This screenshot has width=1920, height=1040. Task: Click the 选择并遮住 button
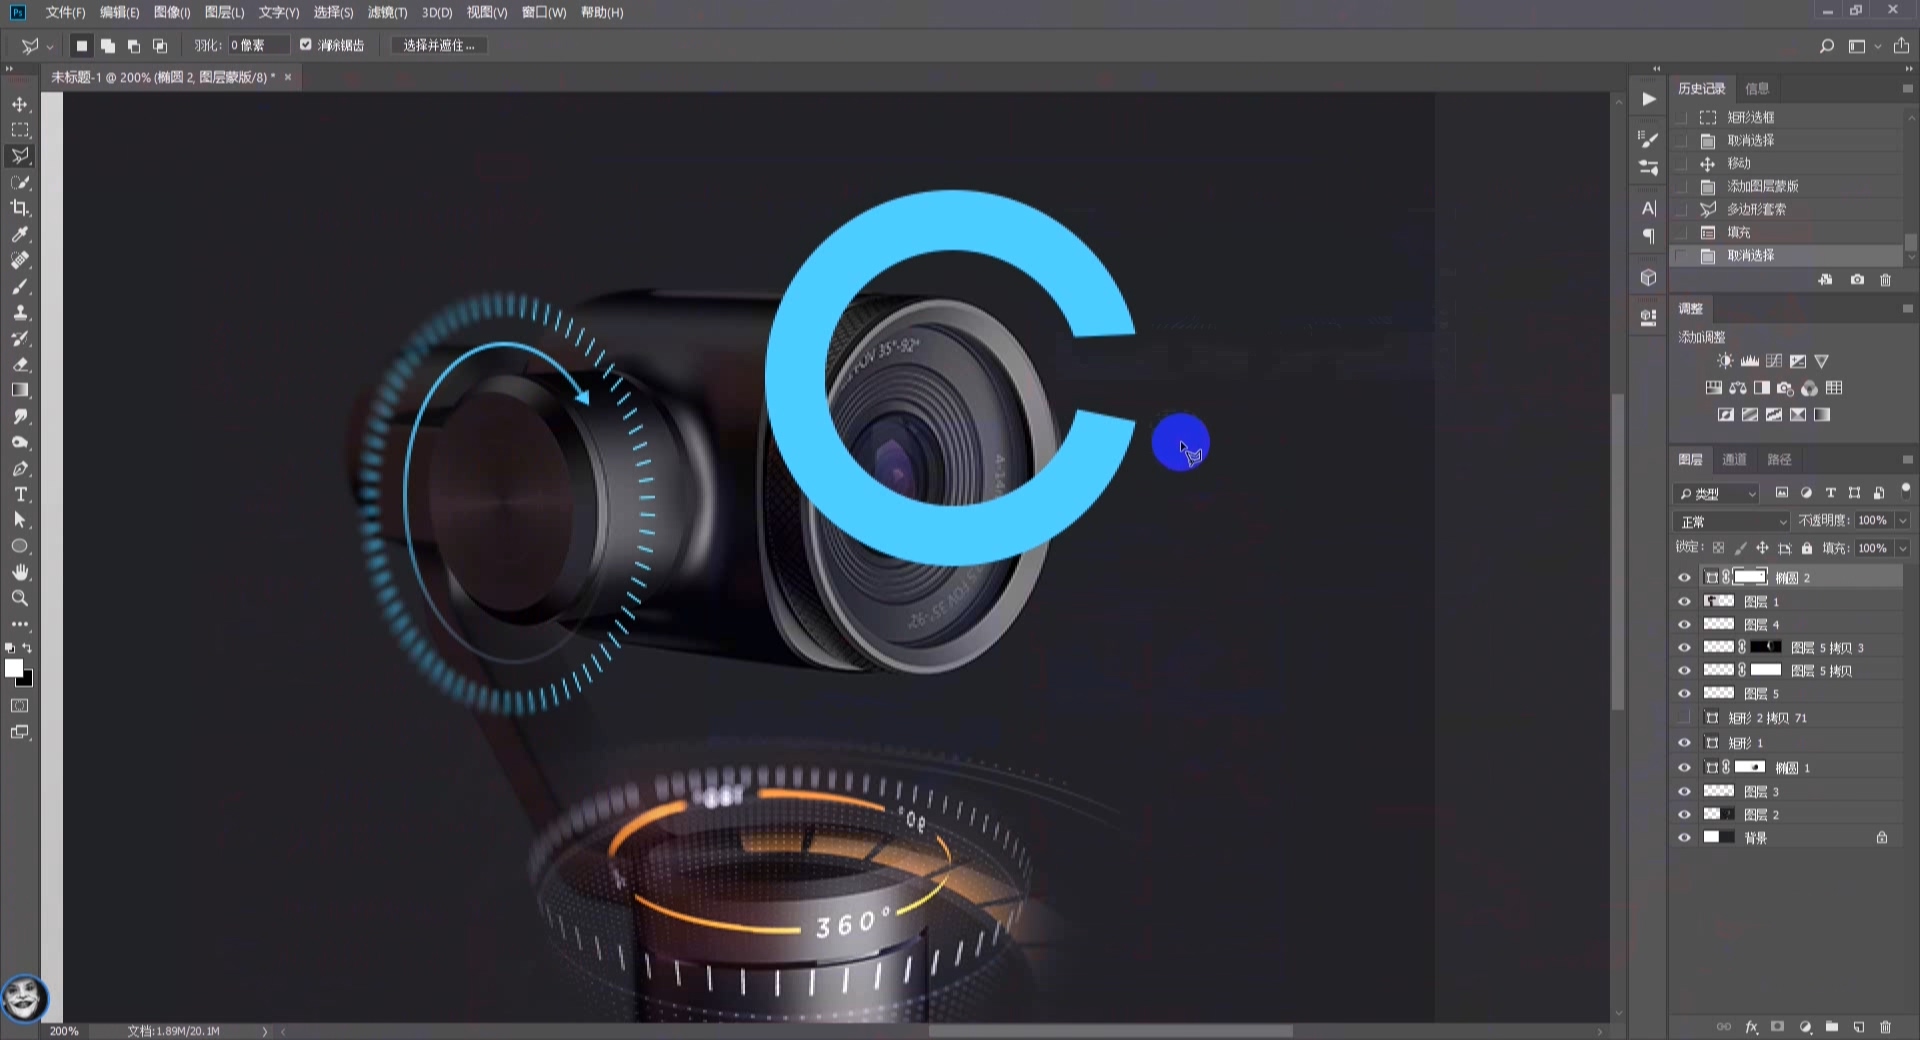click(x=438, y=46)
